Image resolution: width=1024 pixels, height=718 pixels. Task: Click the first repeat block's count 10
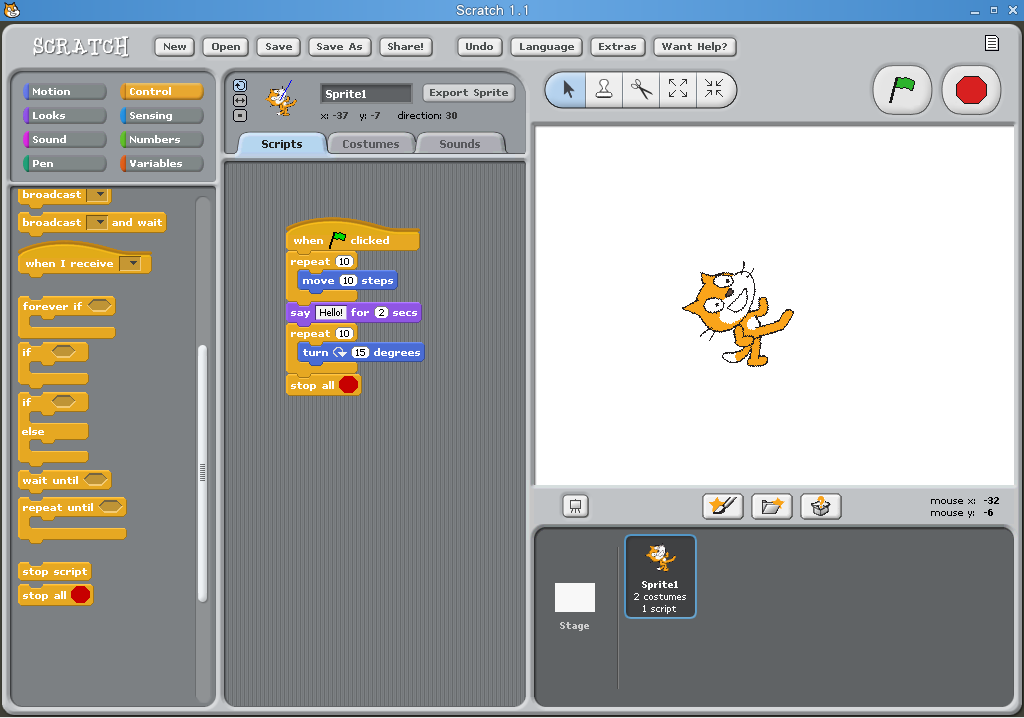(344, 261)
